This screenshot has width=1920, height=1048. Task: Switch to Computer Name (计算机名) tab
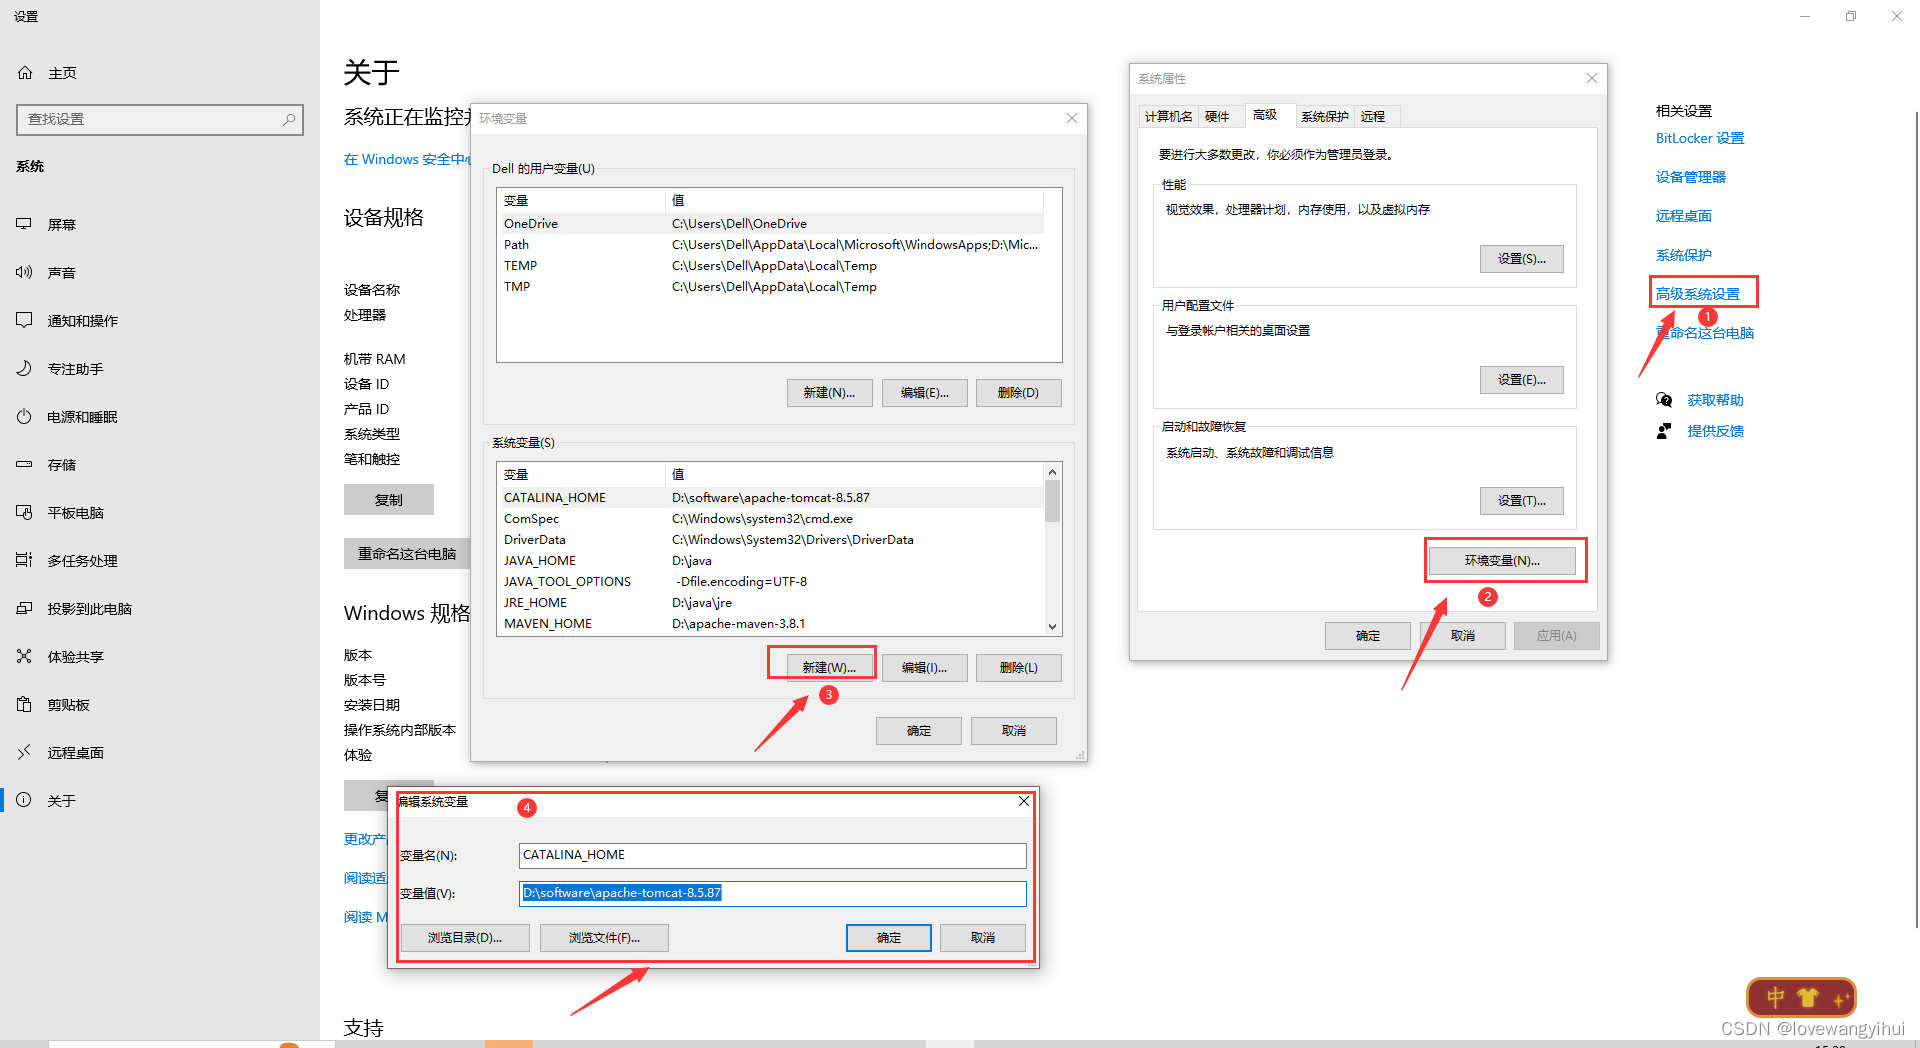click(x=1168, y=116)
